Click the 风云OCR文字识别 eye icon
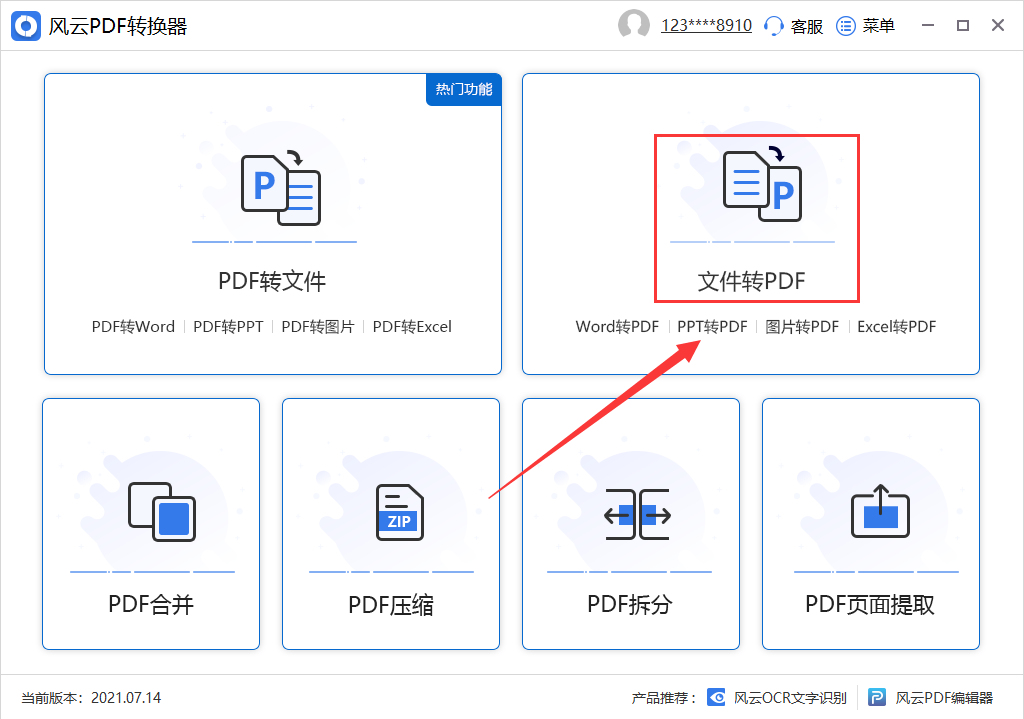The image size is (1024, 719). point(716,697)
